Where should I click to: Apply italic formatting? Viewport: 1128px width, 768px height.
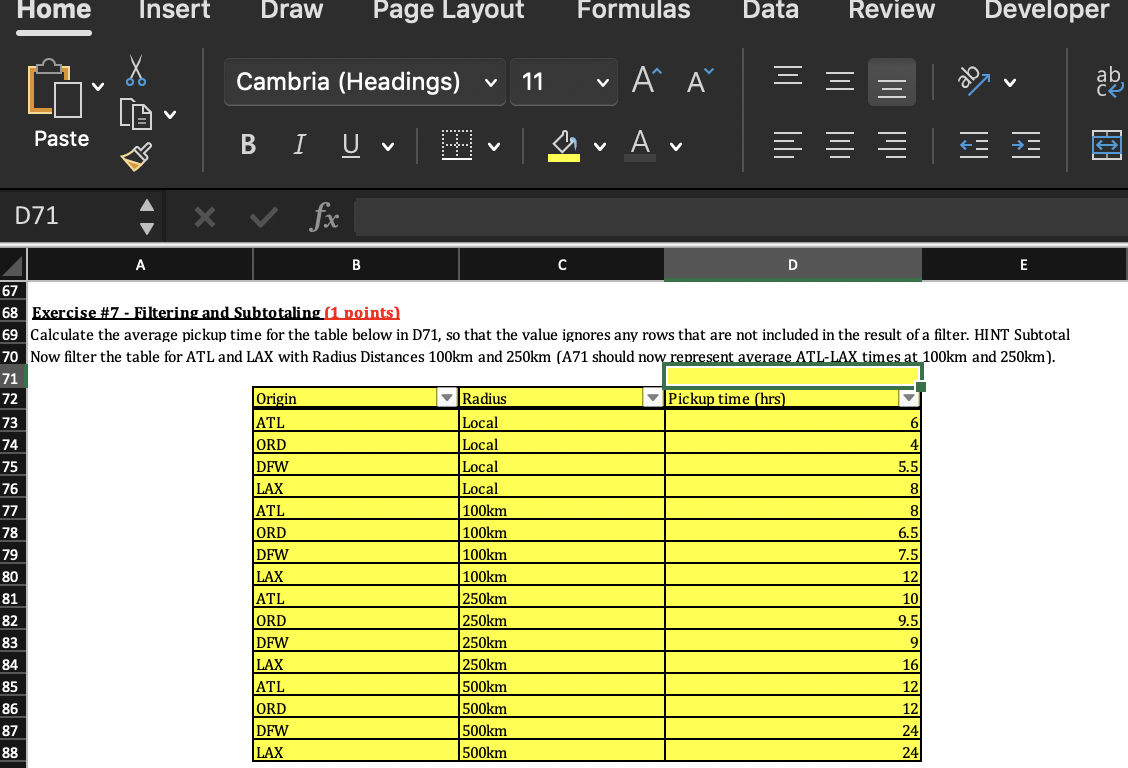pyautogui.click(x=298, y=144)
